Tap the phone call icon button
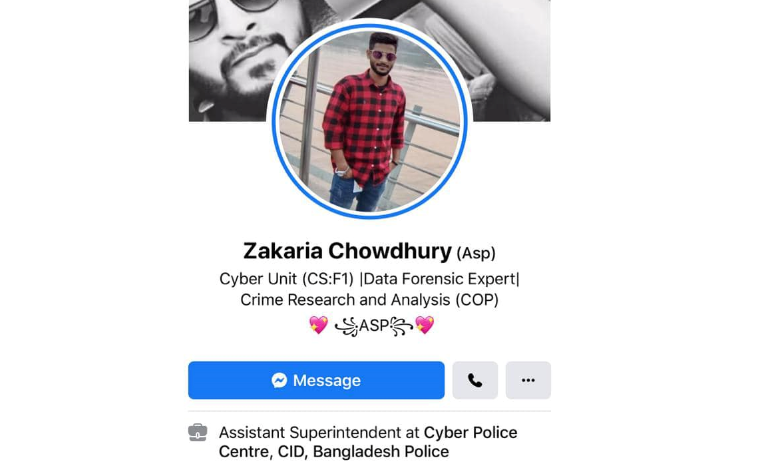The width and height of the screenshot is (760, 469). 475,380
